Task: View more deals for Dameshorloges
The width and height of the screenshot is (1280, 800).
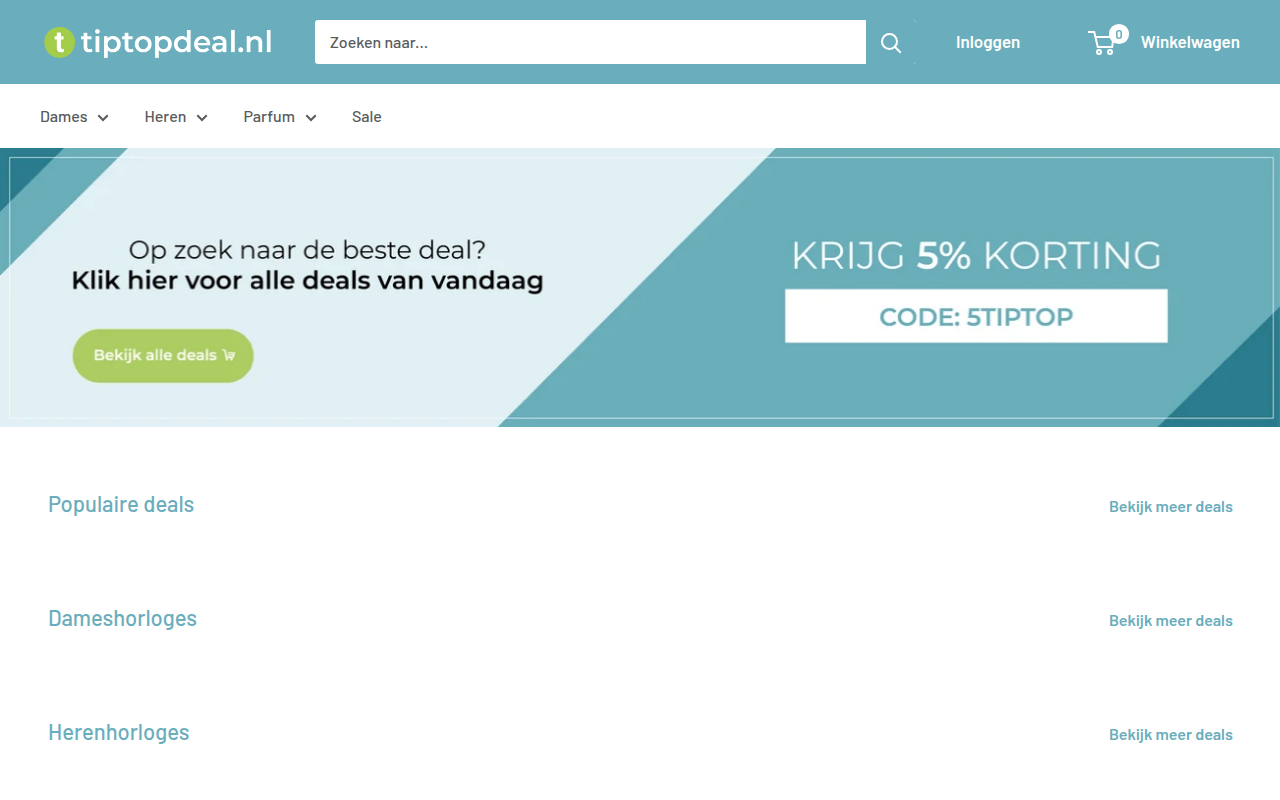Action: click(x=1171, y=620)
